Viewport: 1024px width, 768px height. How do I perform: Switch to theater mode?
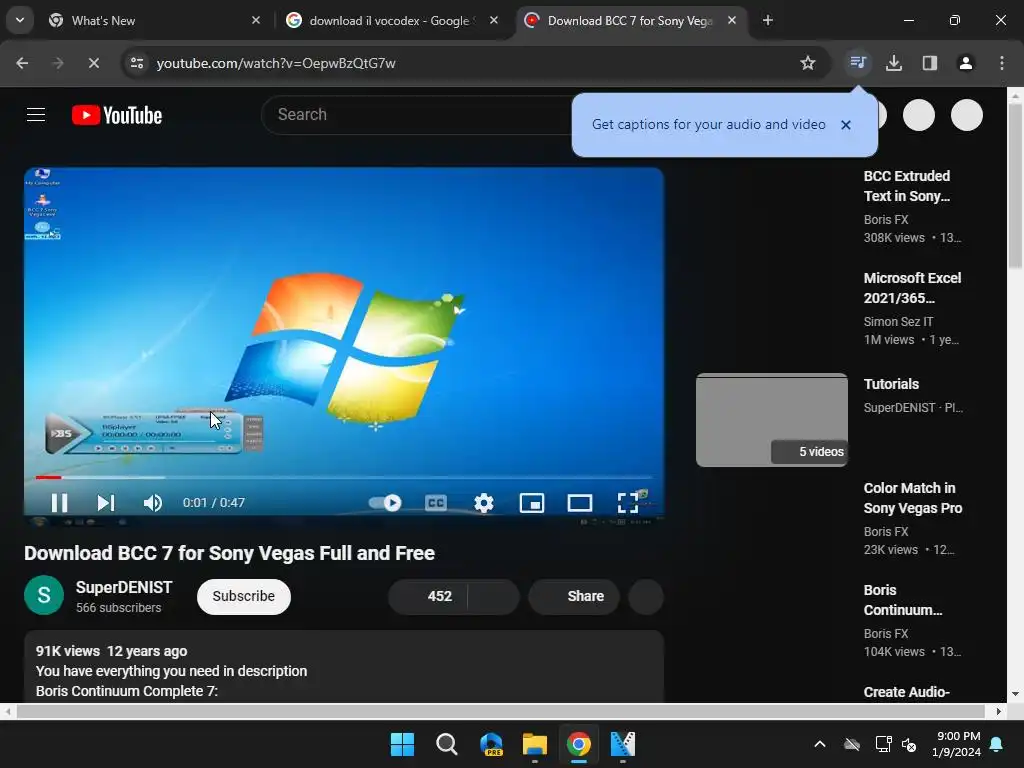coord(580,503)
